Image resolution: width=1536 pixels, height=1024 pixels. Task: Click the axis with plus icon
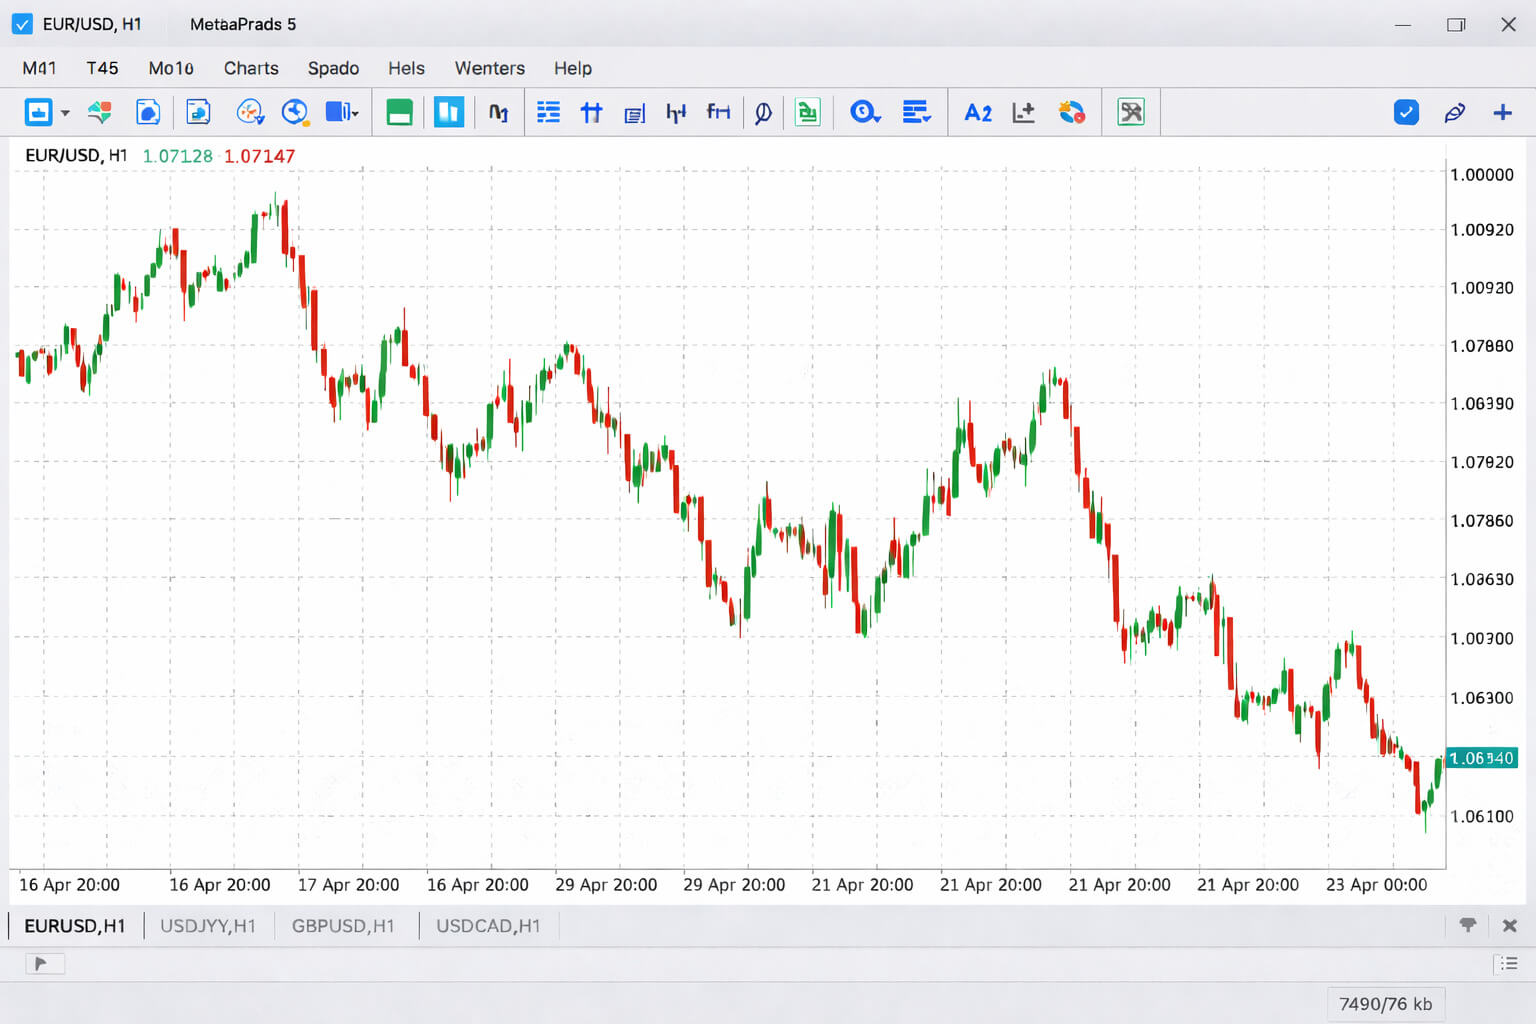[1023, 113]
